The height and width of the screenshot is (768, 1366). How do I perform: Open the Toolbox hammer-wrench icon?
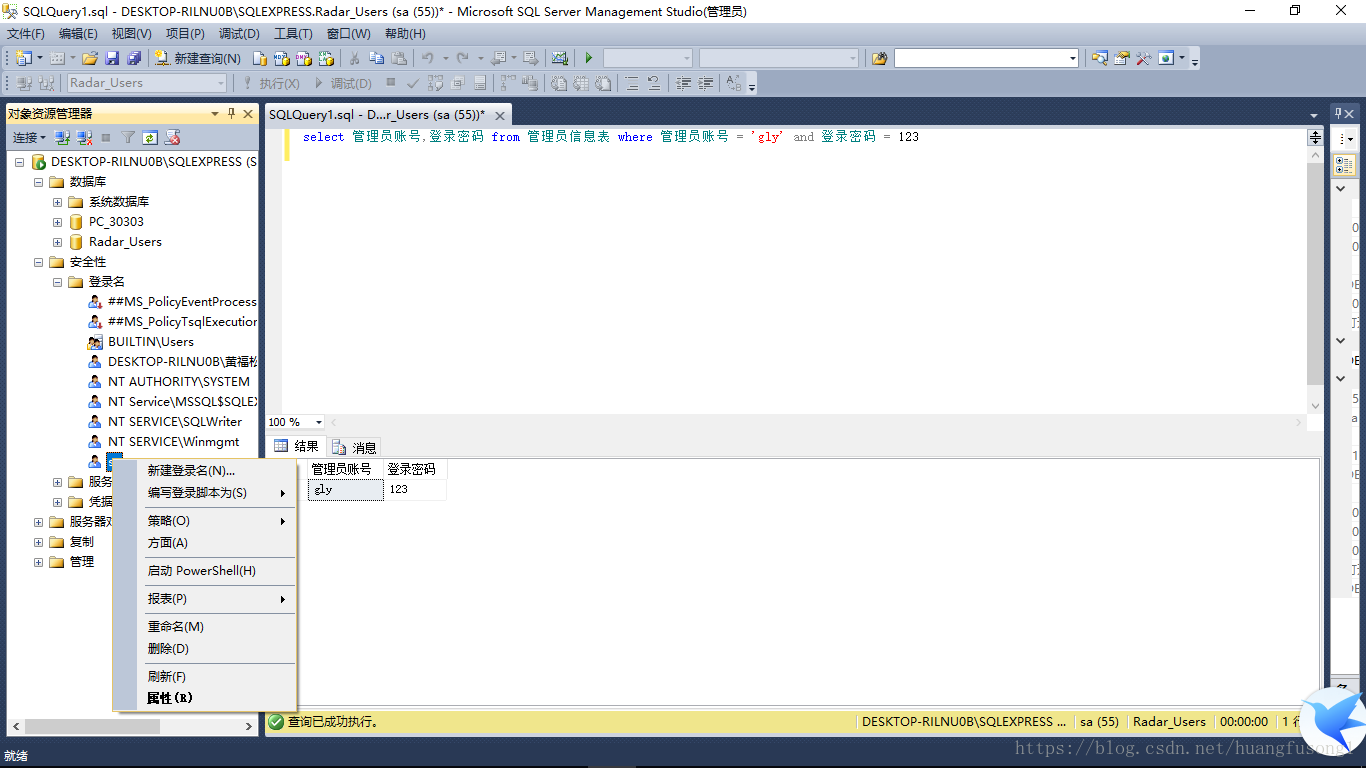[1144, 58]
